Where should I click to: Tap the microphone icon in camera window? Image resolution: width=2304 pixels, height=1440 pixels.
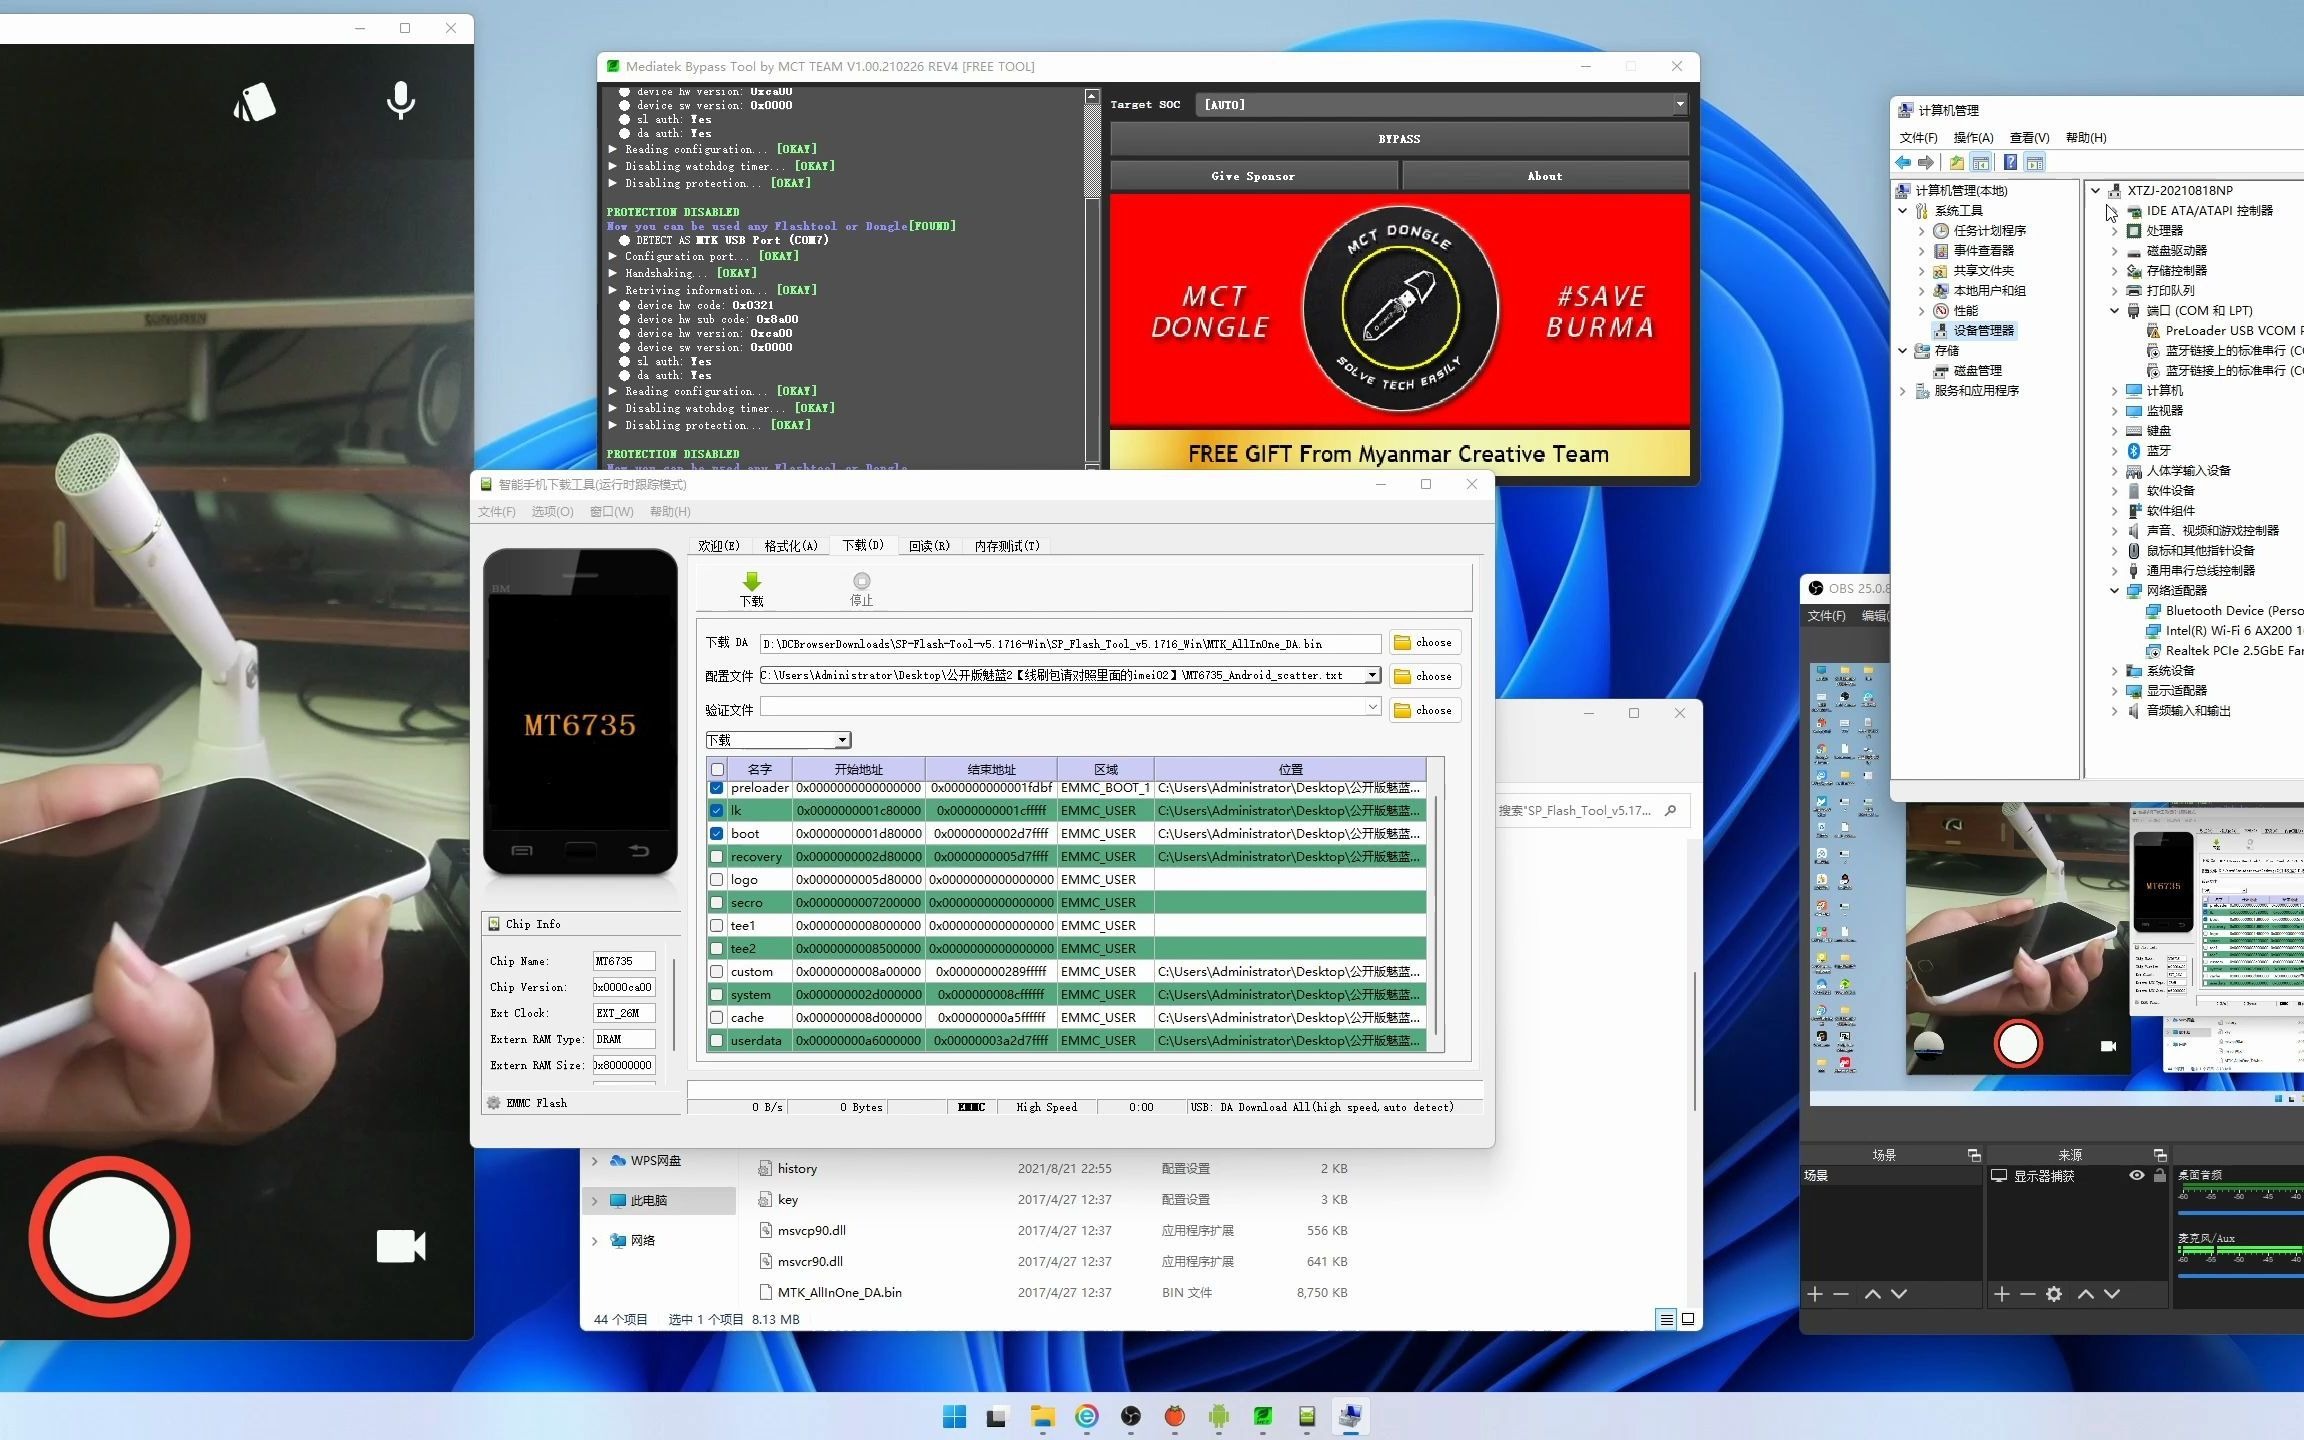point(401,101)
